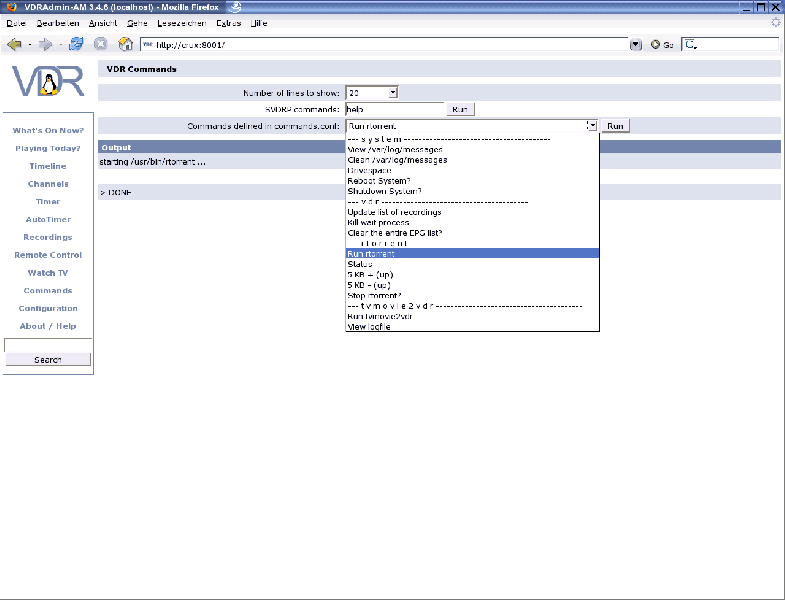Click the VDR penguin logo
The height and width of the screenshot is (600, 785).
pos(47,82)
